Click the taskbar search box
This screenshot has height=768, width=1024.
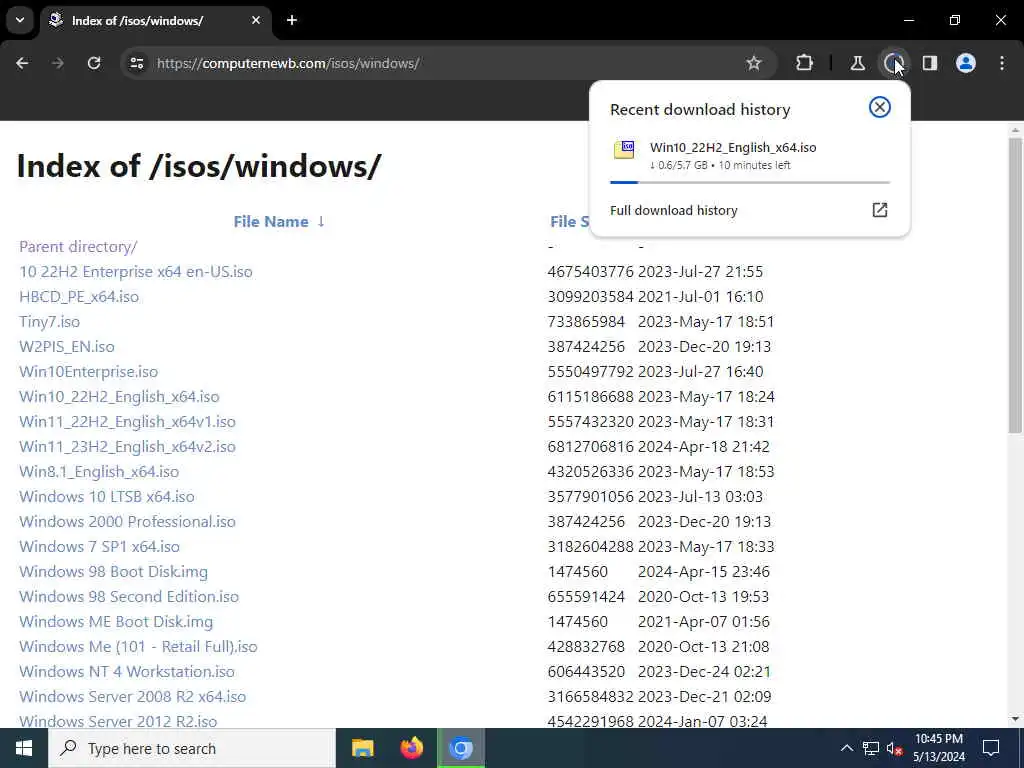[x=191, y=748]
